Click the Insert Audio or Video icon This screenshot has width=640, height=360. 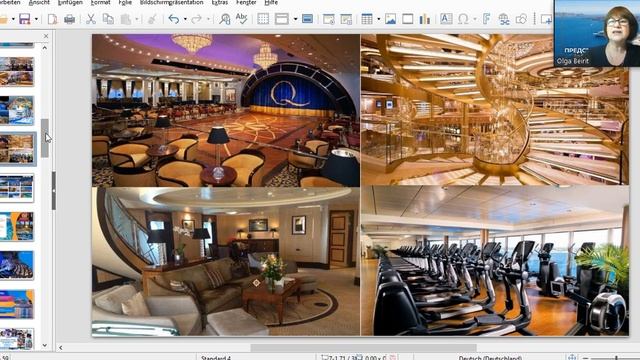[x=407, y=19]
